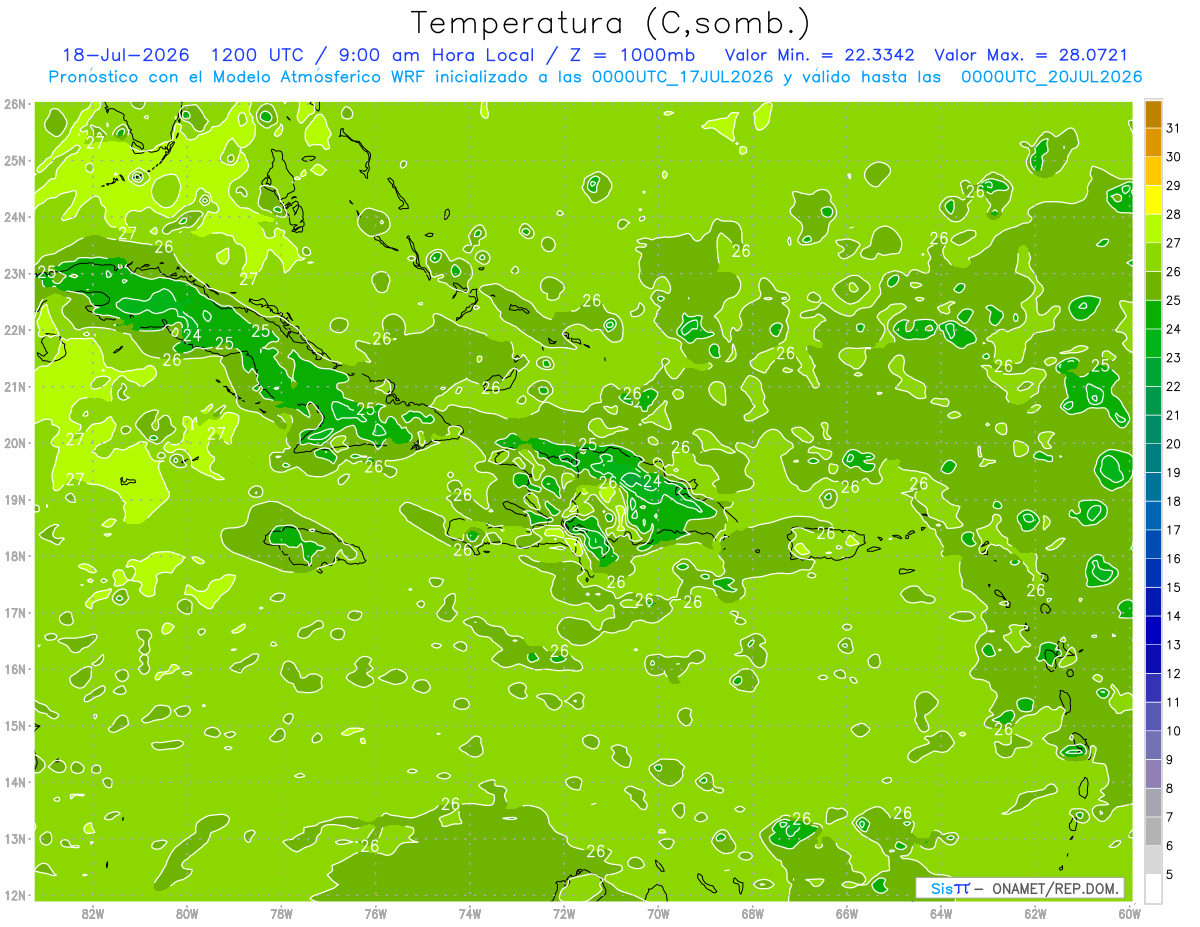
Task: Click the longitude axis label "60W"
Action: click(x=1130, y=912)
